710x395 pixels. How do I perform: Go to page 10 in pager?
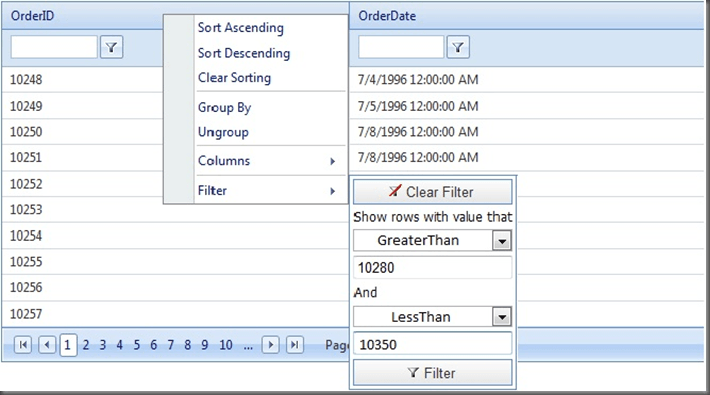tap(226, 345)
